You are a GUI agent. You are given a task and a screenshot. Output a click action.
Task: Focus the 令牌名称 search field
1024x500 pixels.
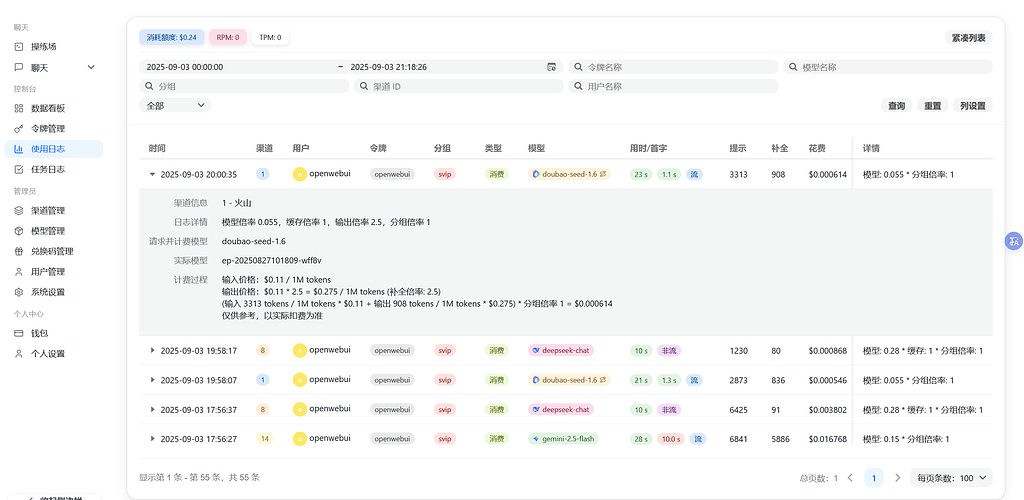pyautogui.click(x=673, y=67)
